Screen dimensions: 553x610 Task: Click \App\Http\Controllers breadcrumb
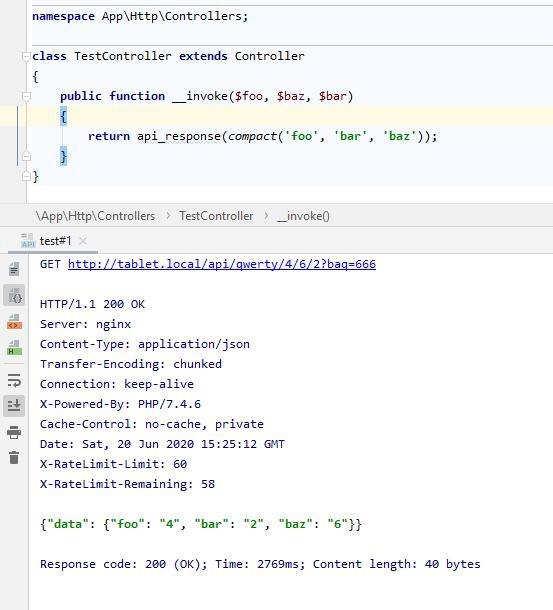click(x=95, y=216)
